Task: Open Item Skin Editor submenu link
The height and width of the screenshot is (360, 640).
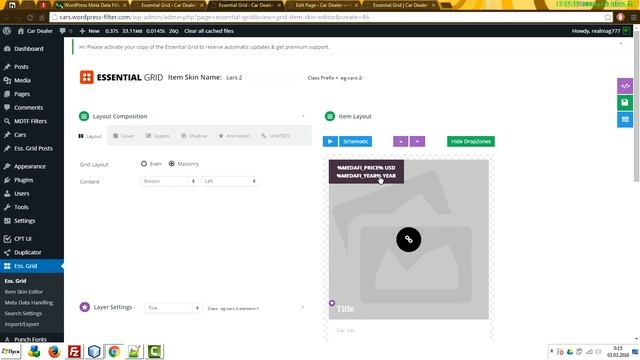Action: (x=24, y=292)
